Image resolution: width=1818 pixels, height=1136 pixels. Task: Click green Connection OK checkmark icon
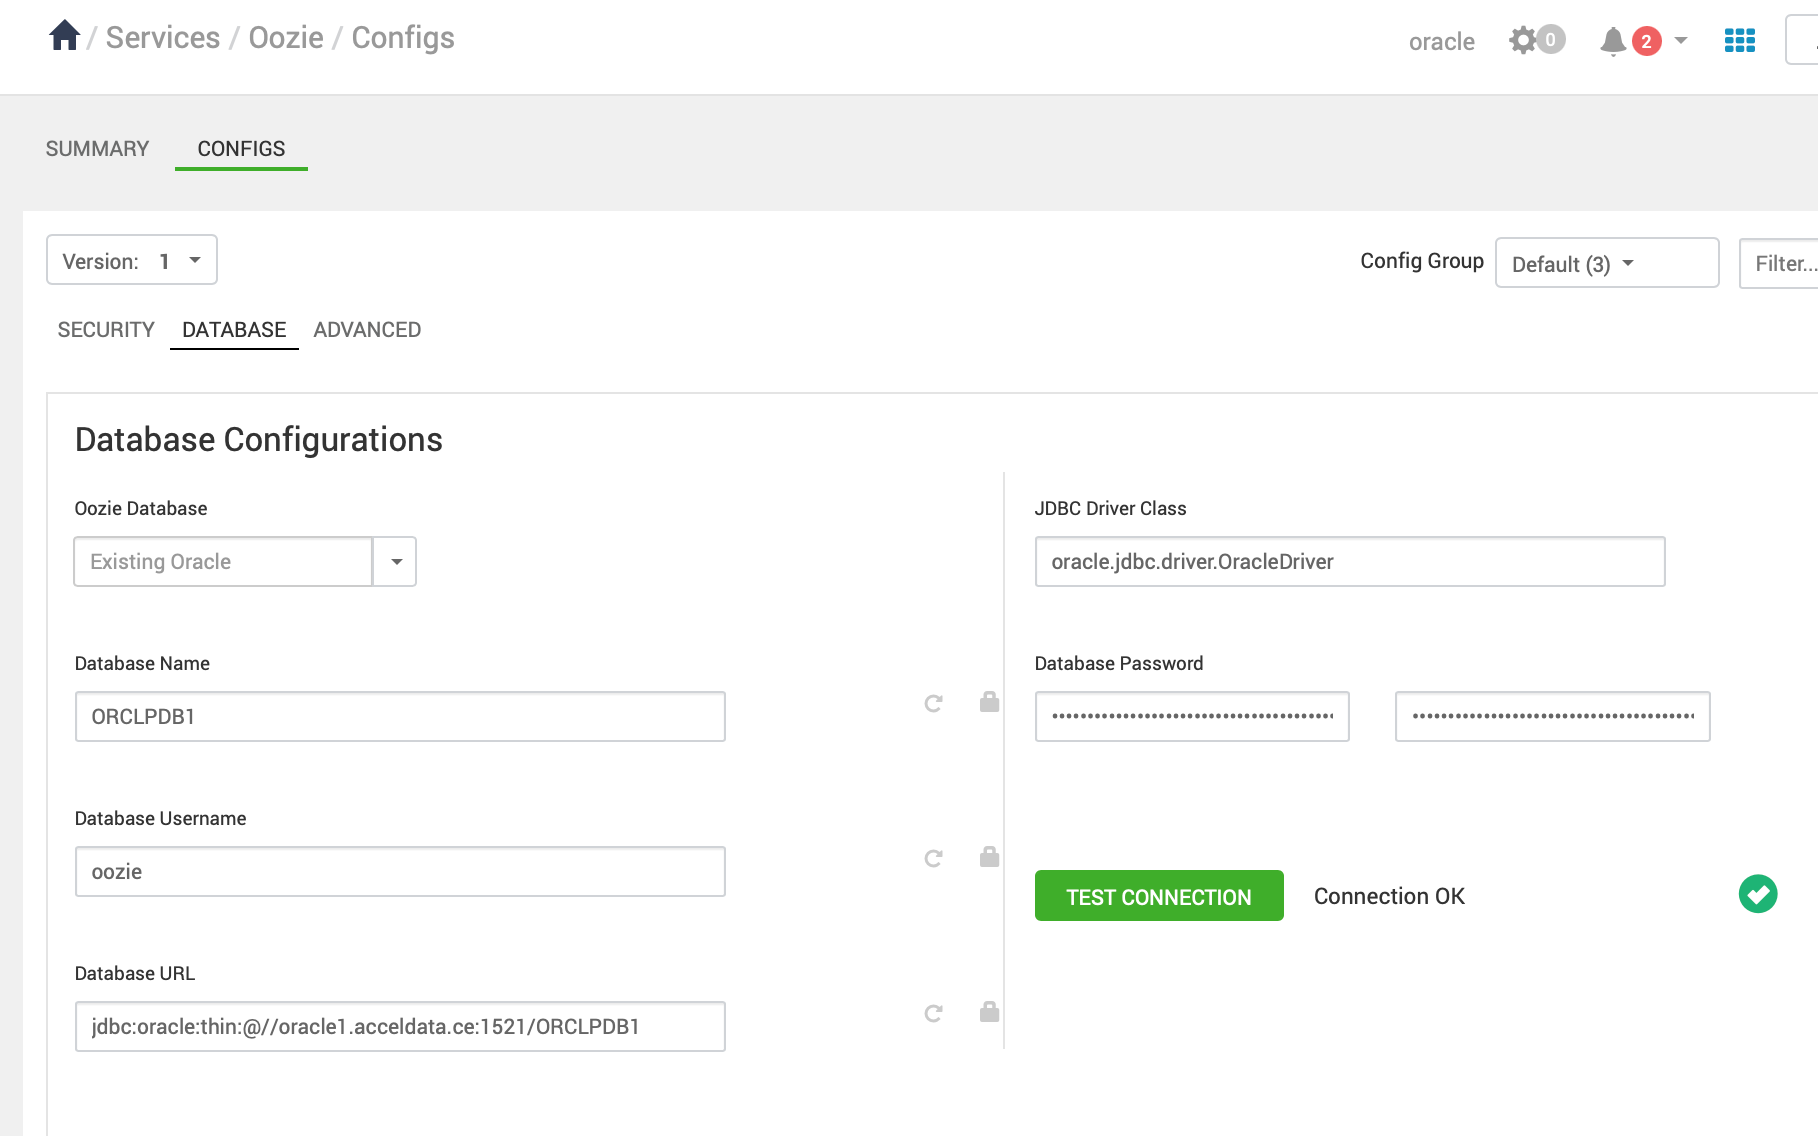pos(1757,894)
